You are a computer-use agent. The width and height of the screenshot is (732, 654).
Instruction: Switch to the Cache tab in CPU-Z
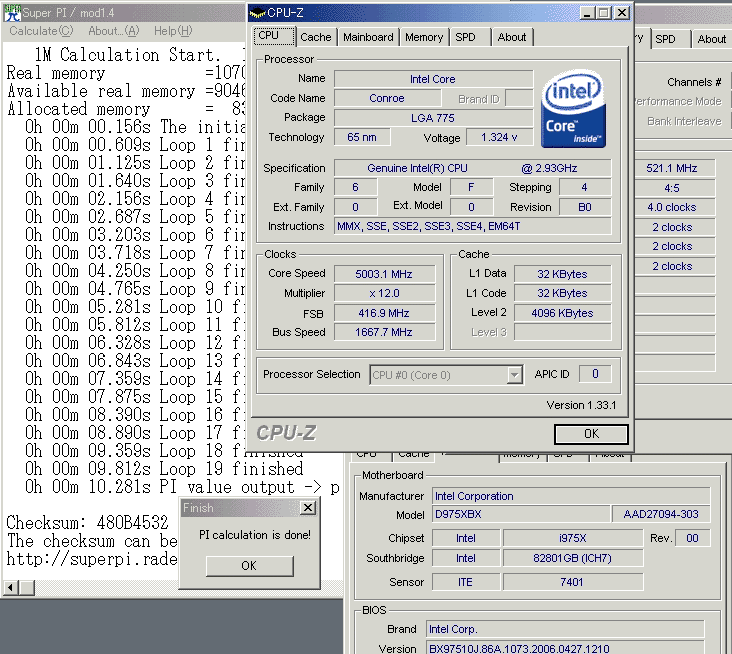point(316,37)
